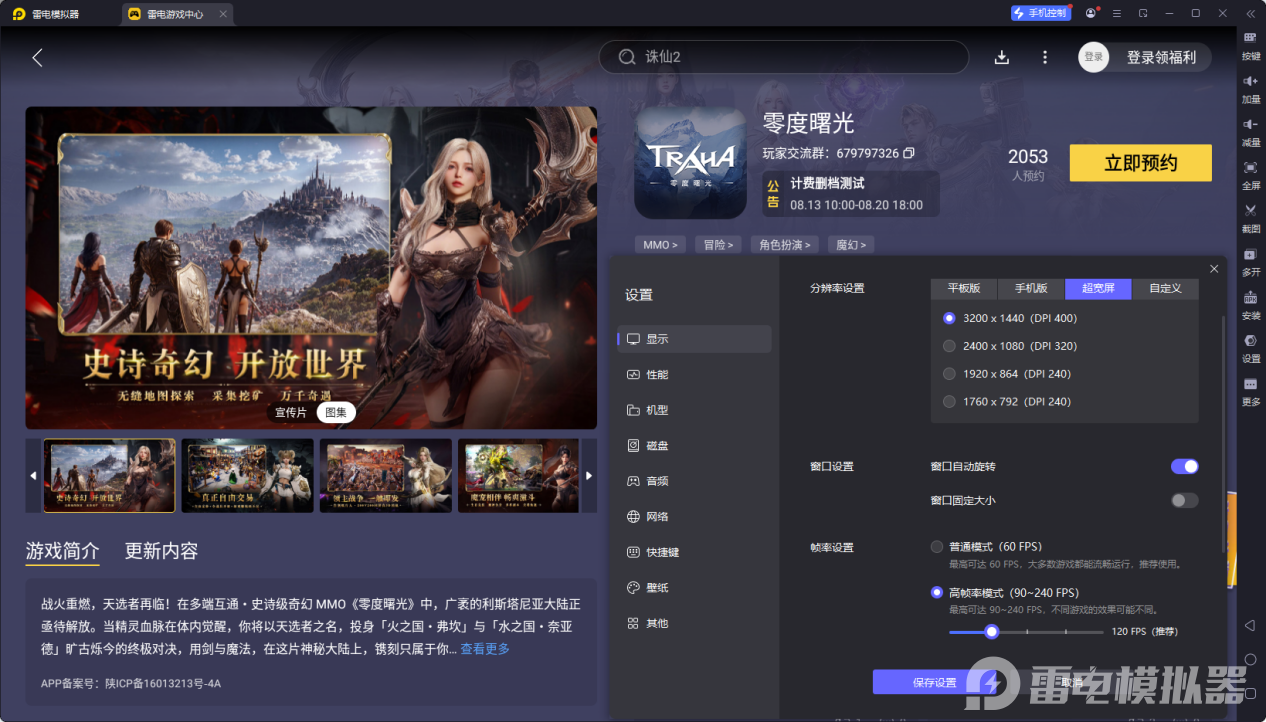Click the search field containing 诛仙2

click(784, 57)
